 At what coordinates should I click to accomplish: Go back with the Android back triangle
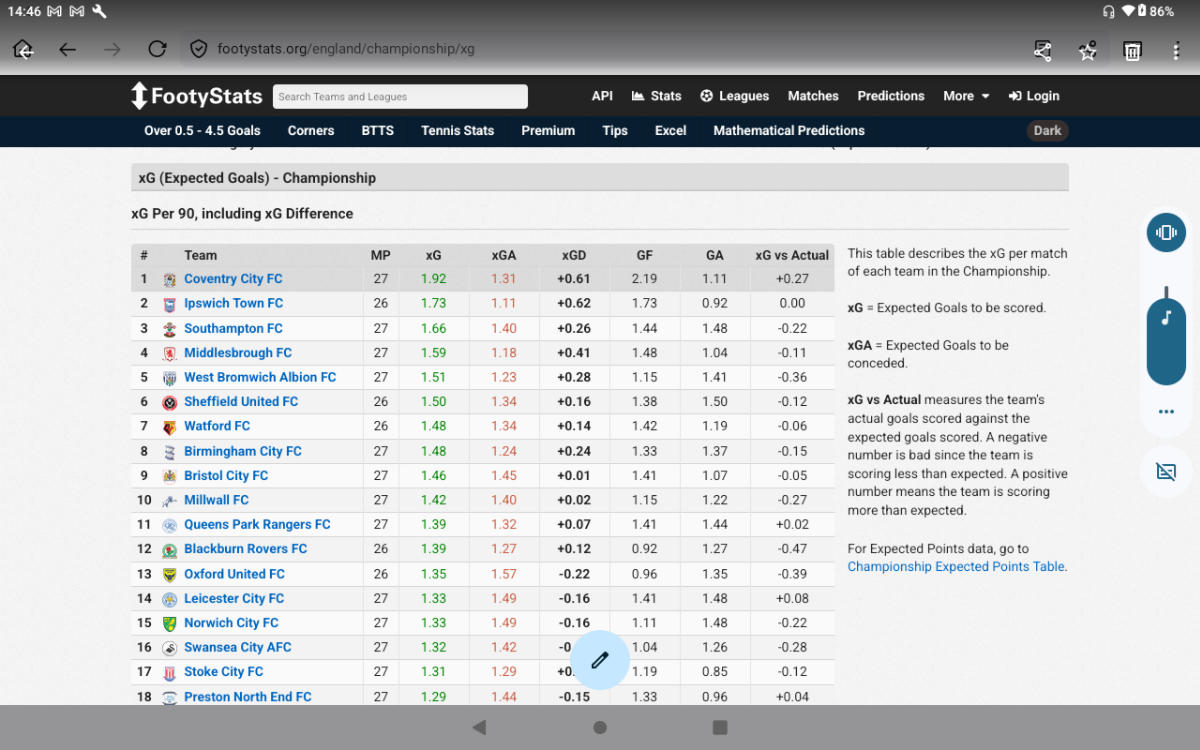(x=479, y=727)
